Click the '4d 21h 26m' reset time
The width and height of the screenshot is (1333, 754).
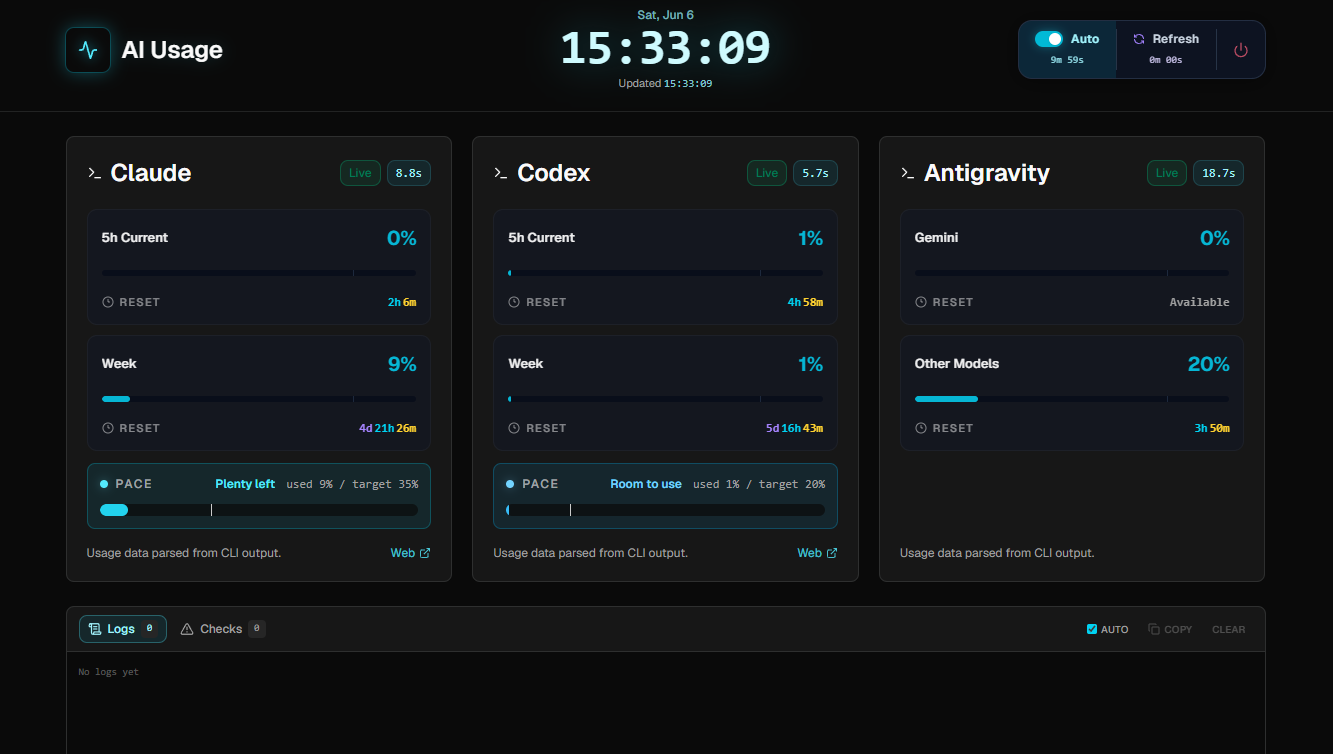coord(388,428)
